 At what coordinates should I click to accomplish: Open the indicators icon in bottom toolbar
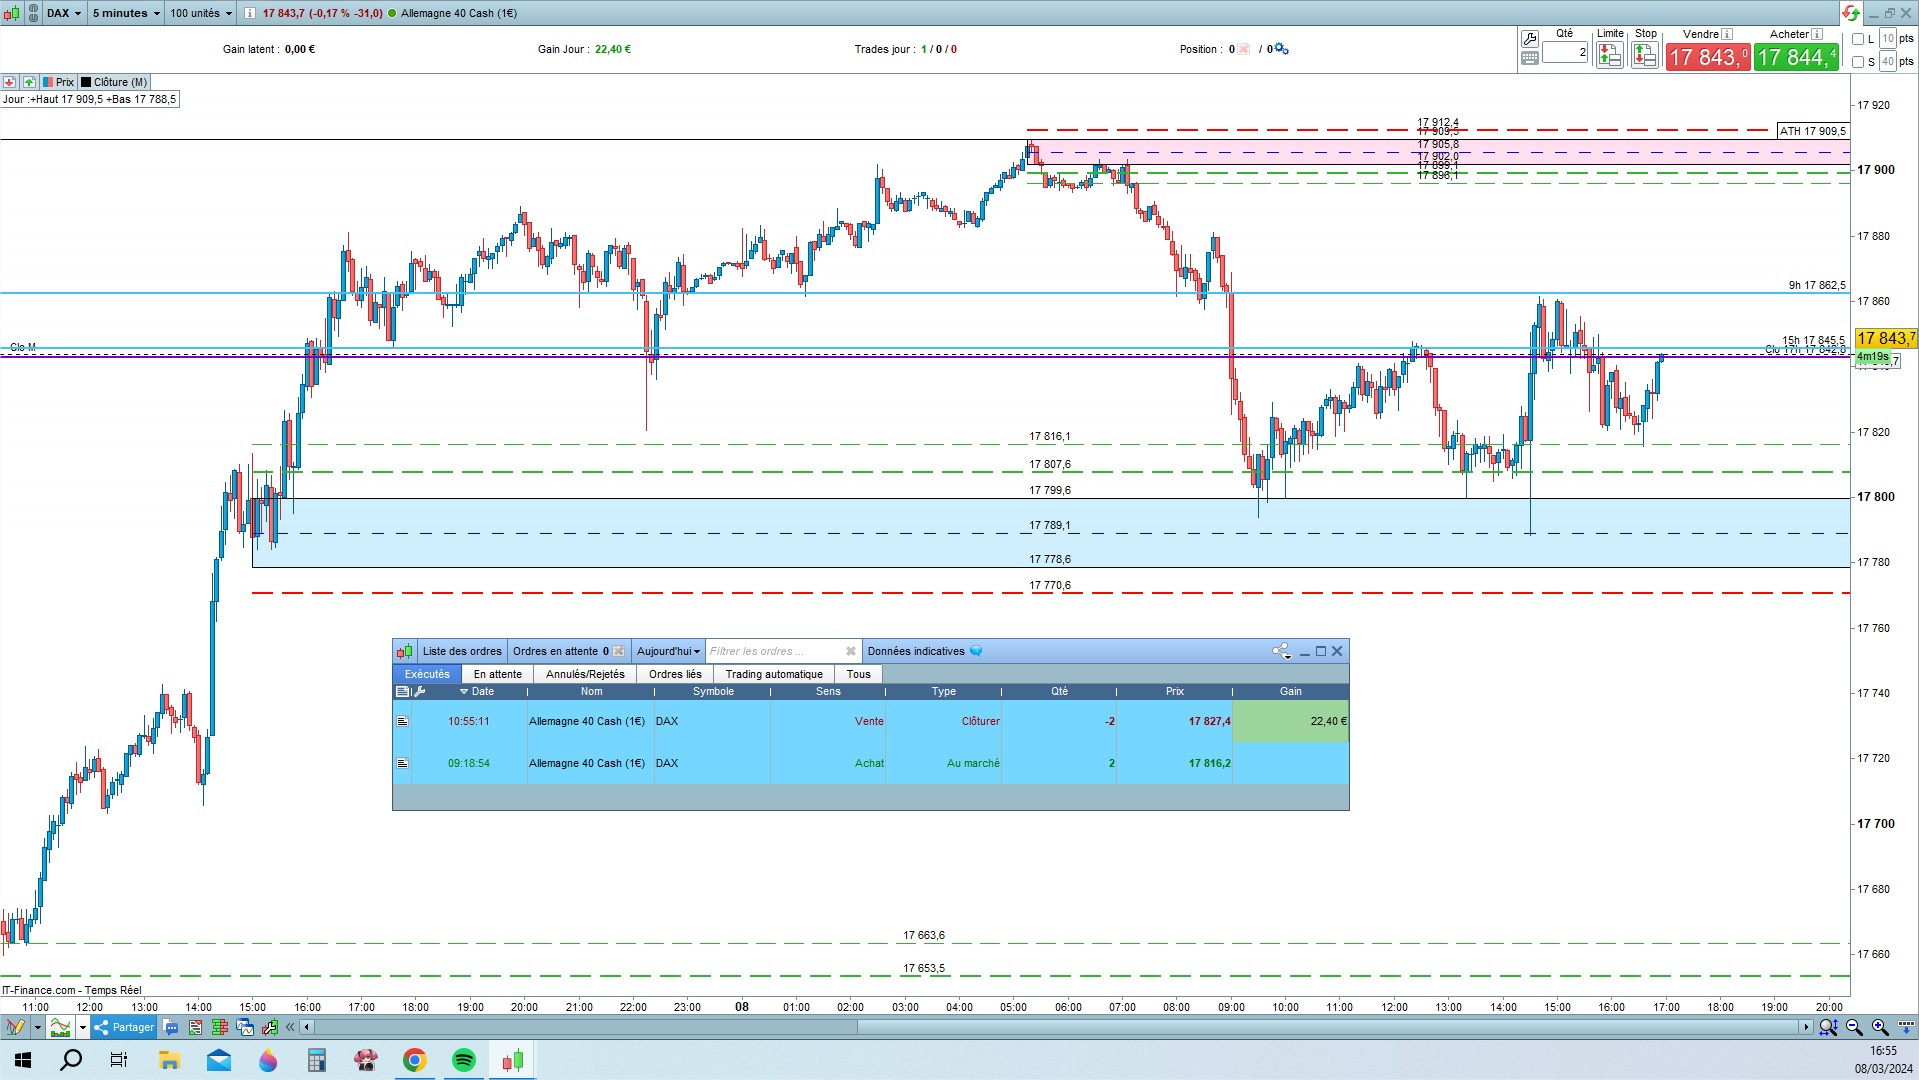coord(61,1027)
